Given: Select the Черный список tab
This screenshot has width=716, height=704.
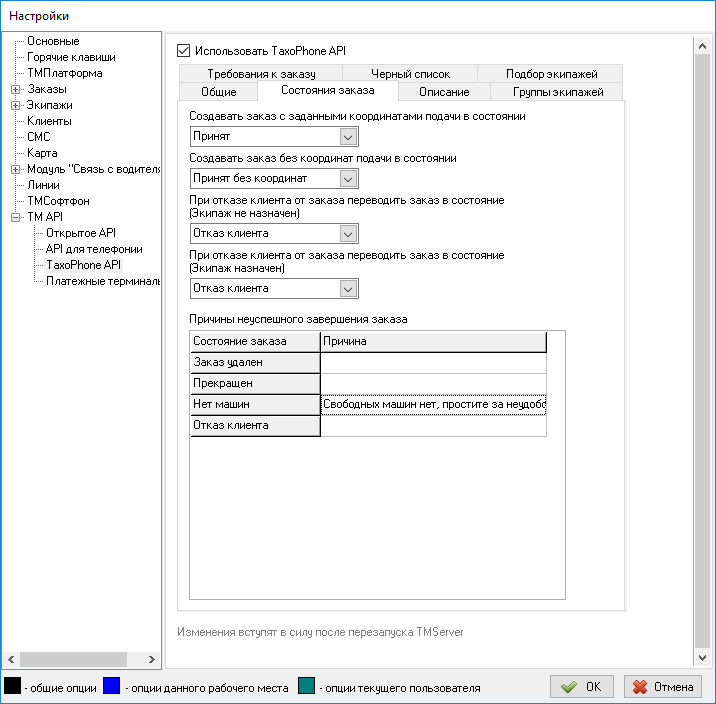Looking at the screenshot, I should coord(410,74).
